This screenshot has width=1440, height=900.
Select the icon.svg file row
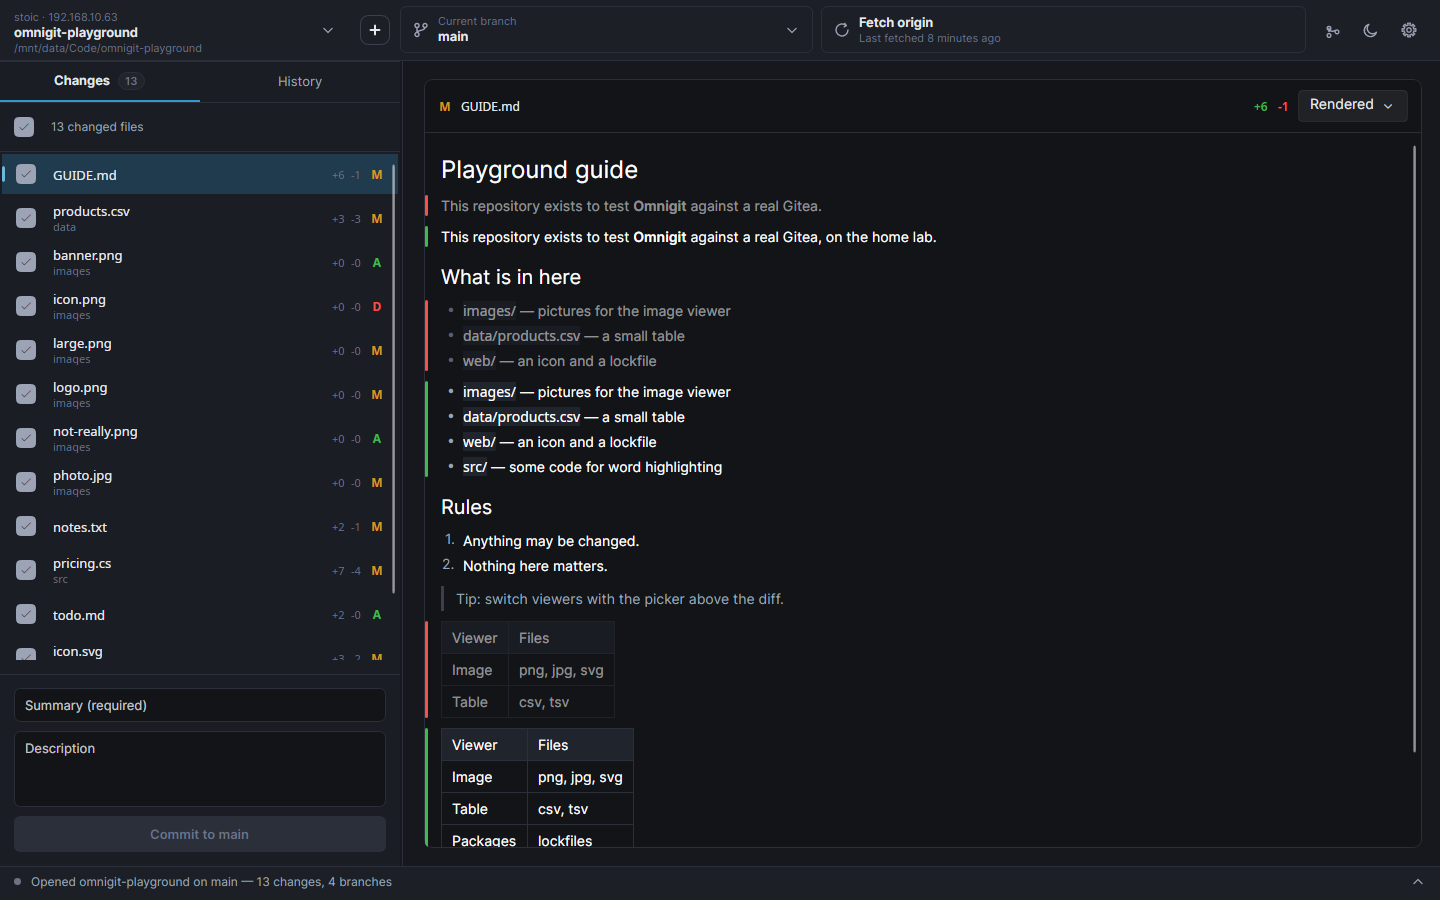pos(198,651)
